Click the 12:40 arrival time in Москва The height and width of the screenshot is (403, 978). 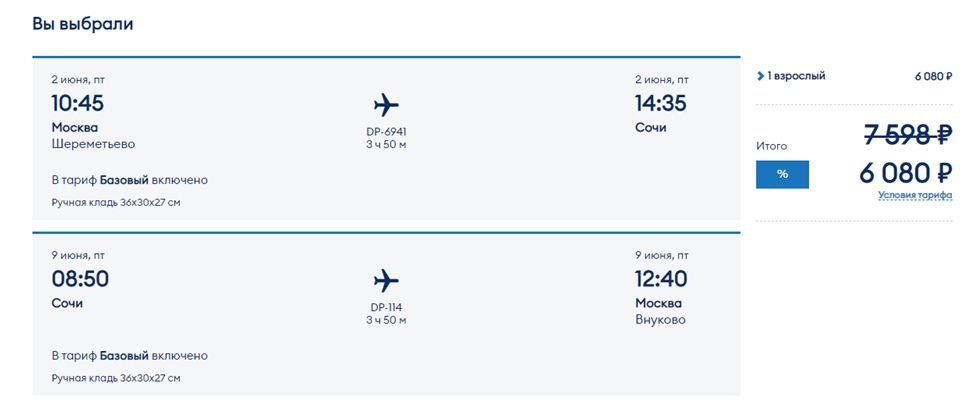661,279
